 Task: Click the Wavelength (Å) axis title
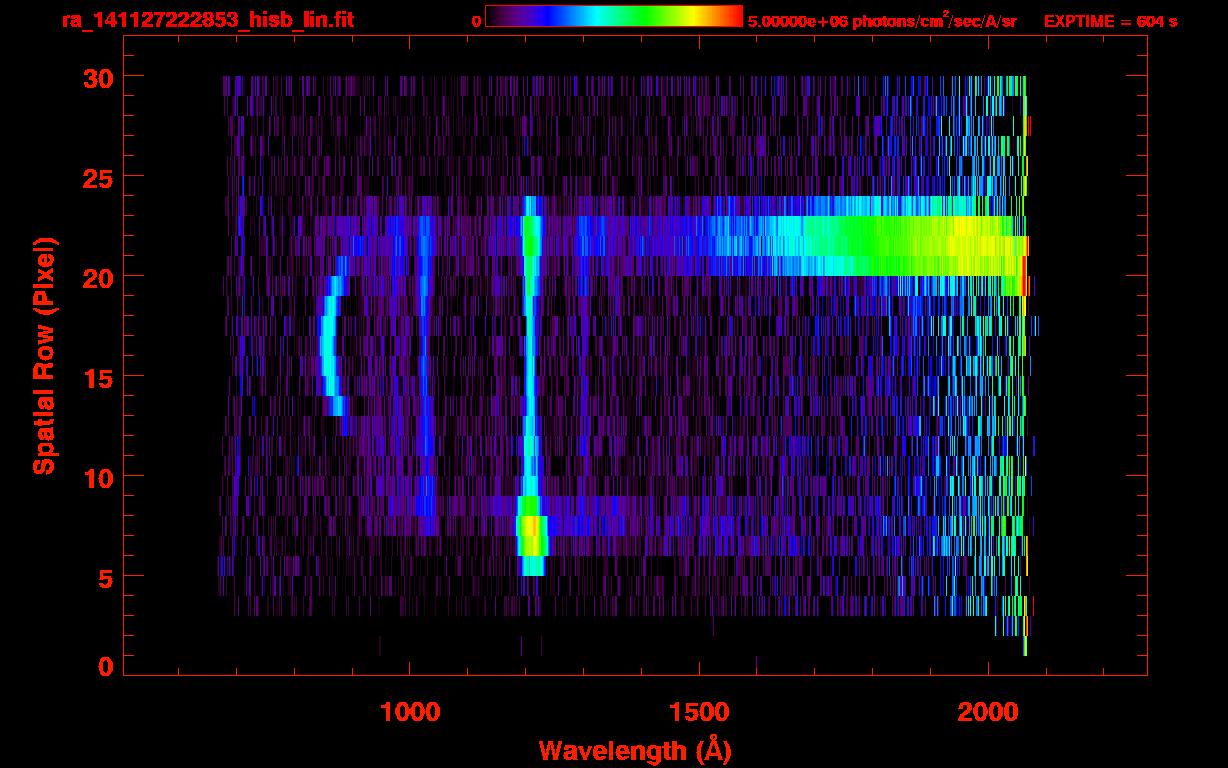(636, 750)
